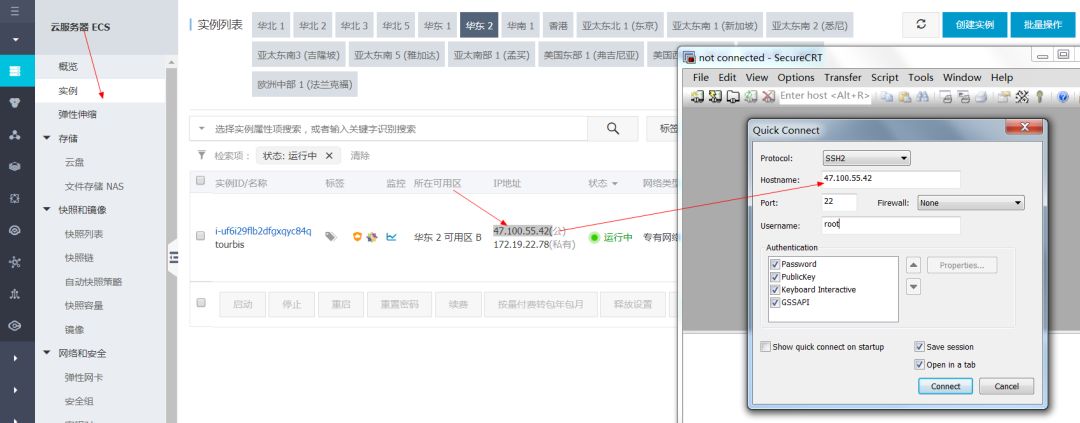Move authentication method up with arrow
The image size is (1080, 423).
pos(913,265)
